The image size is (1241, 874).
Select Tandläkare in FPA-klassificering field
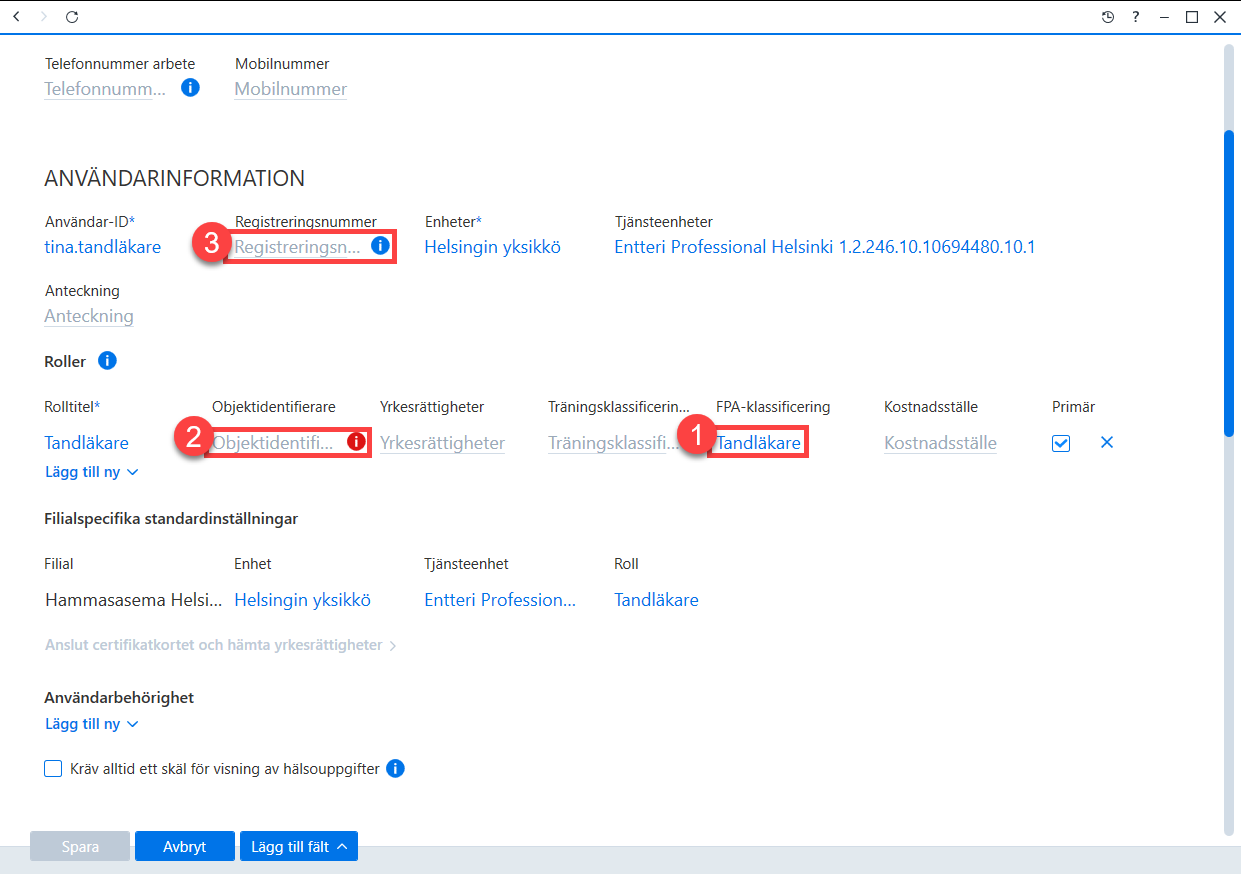pyautogui.click(x=758, y=442)
